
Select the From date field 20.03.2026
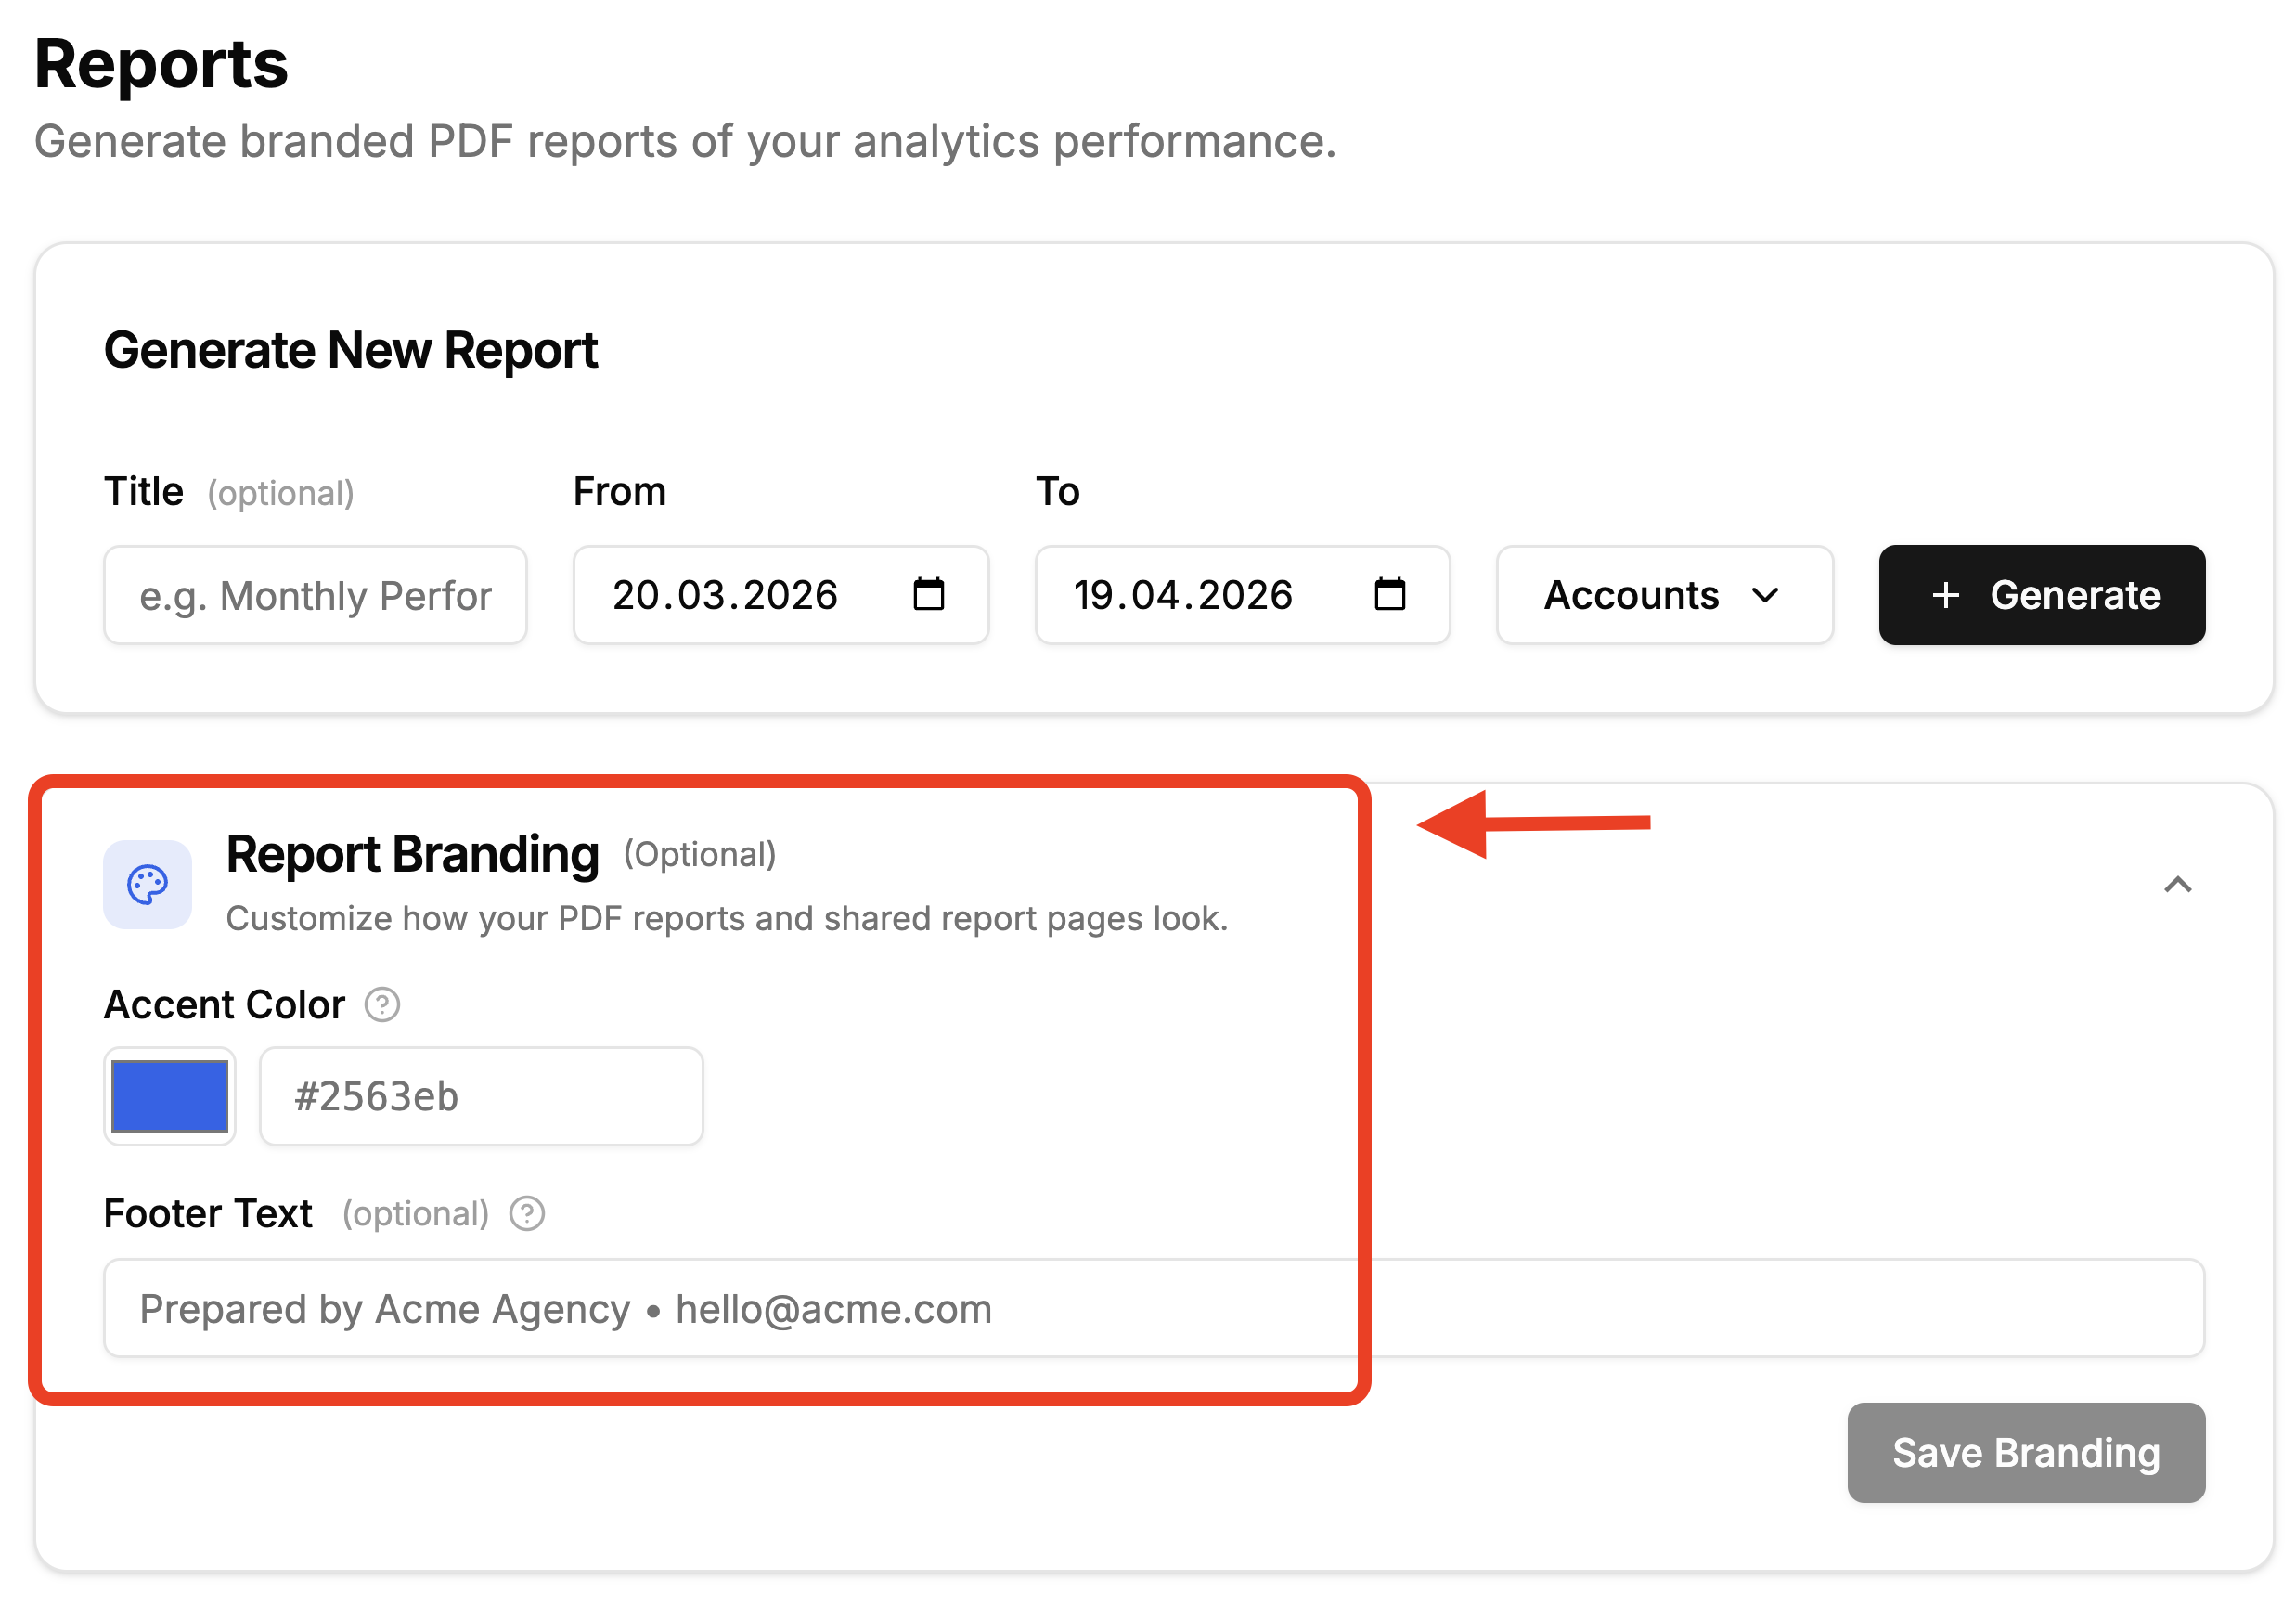780,595
